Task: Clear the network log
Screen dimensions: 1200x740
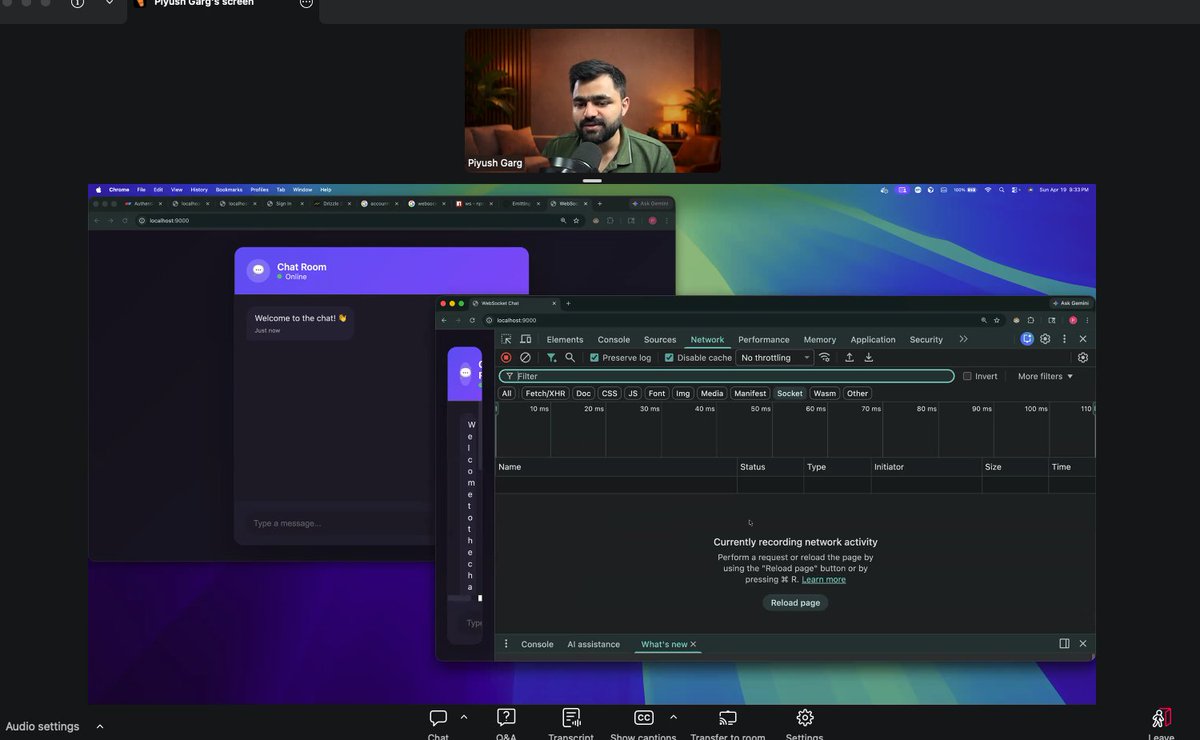Action: click(525, 357)
